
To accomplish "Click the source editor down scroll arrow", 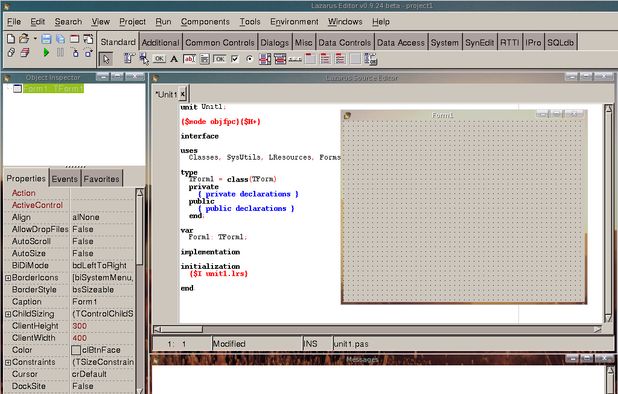I will [609, 318].
